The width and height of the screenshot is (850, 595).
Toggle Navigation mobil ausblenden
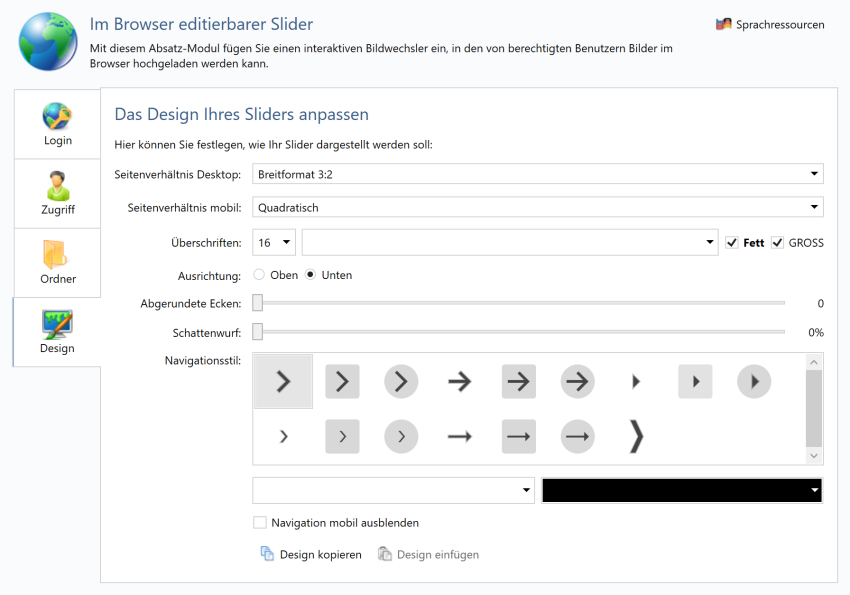pyautogui.click(x=259, y=522)
